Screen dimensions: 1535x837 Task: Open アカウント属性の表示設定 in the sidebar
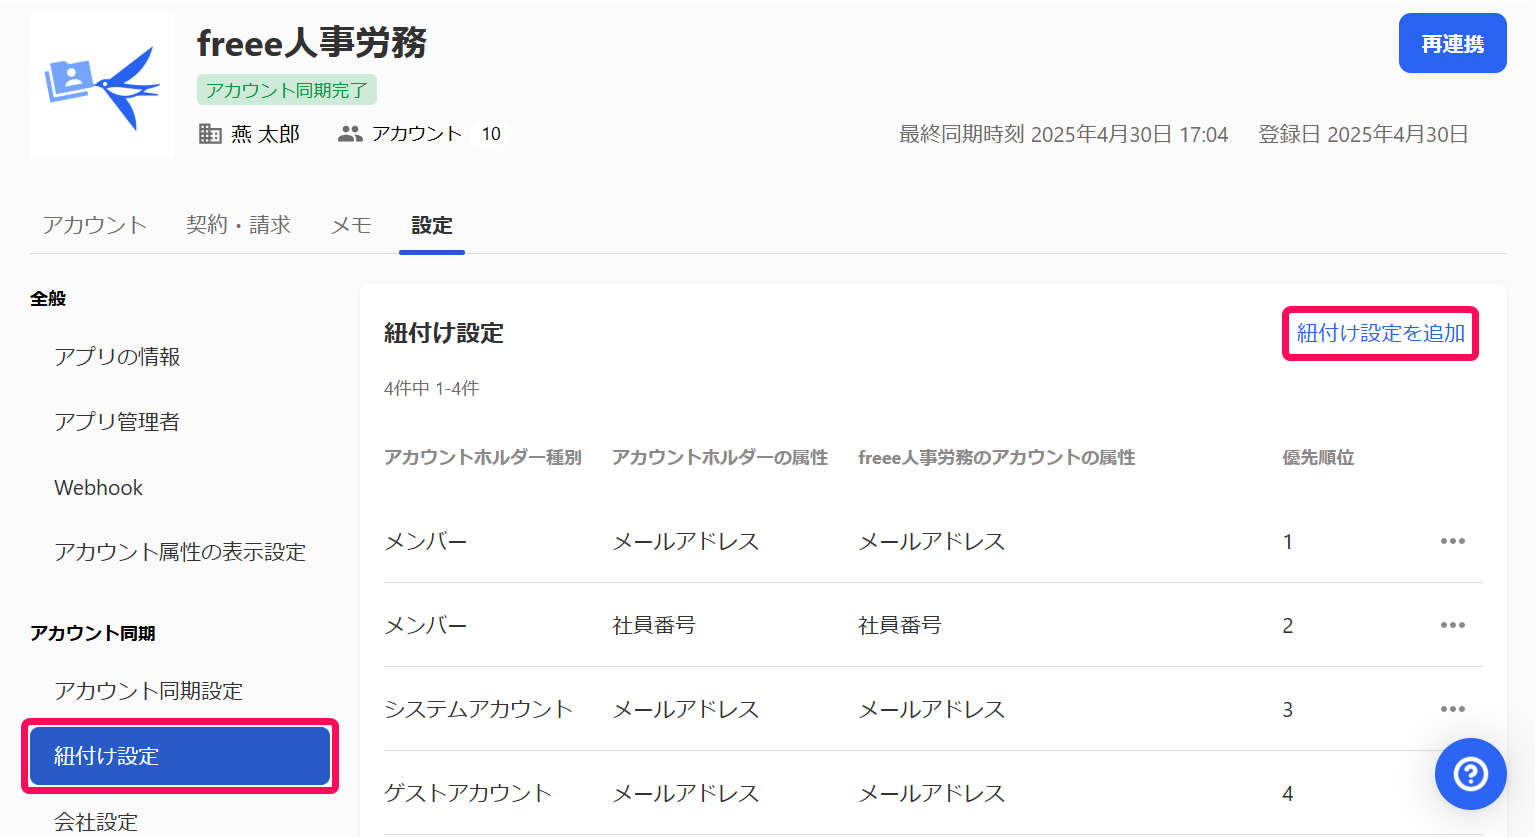tap(180, 552)
